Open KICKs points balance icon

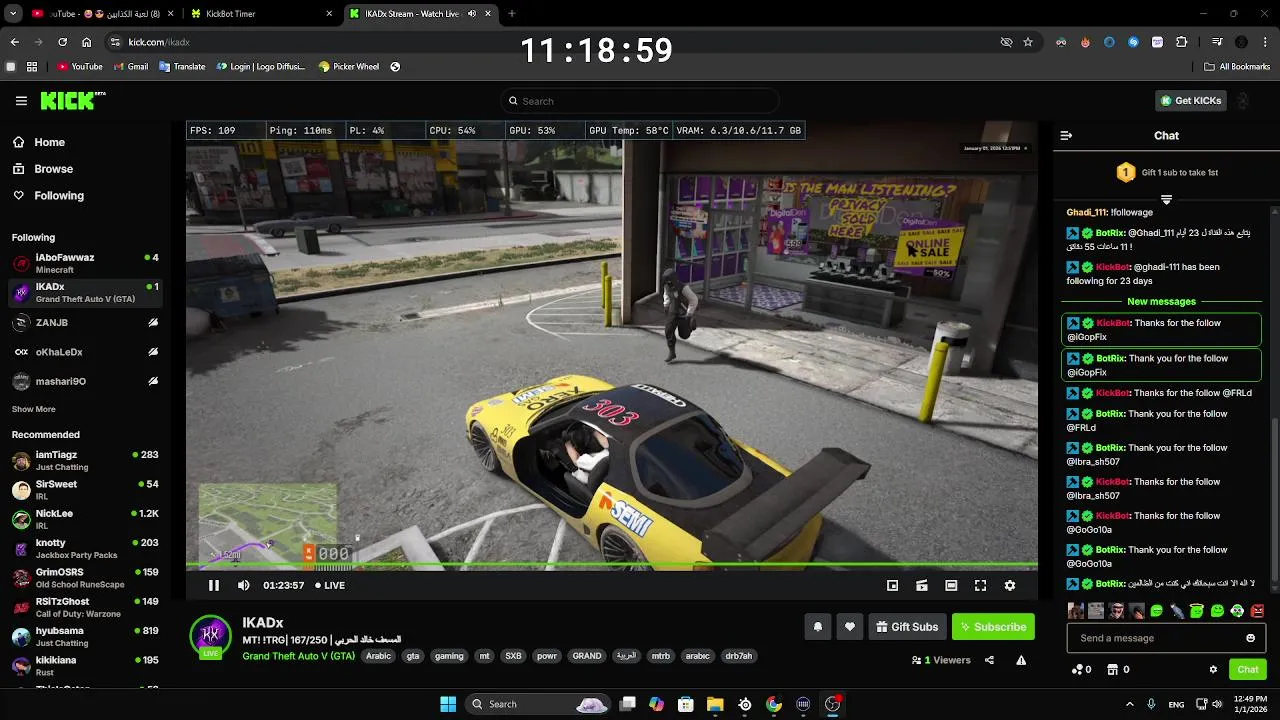(x=1081, y=669)
